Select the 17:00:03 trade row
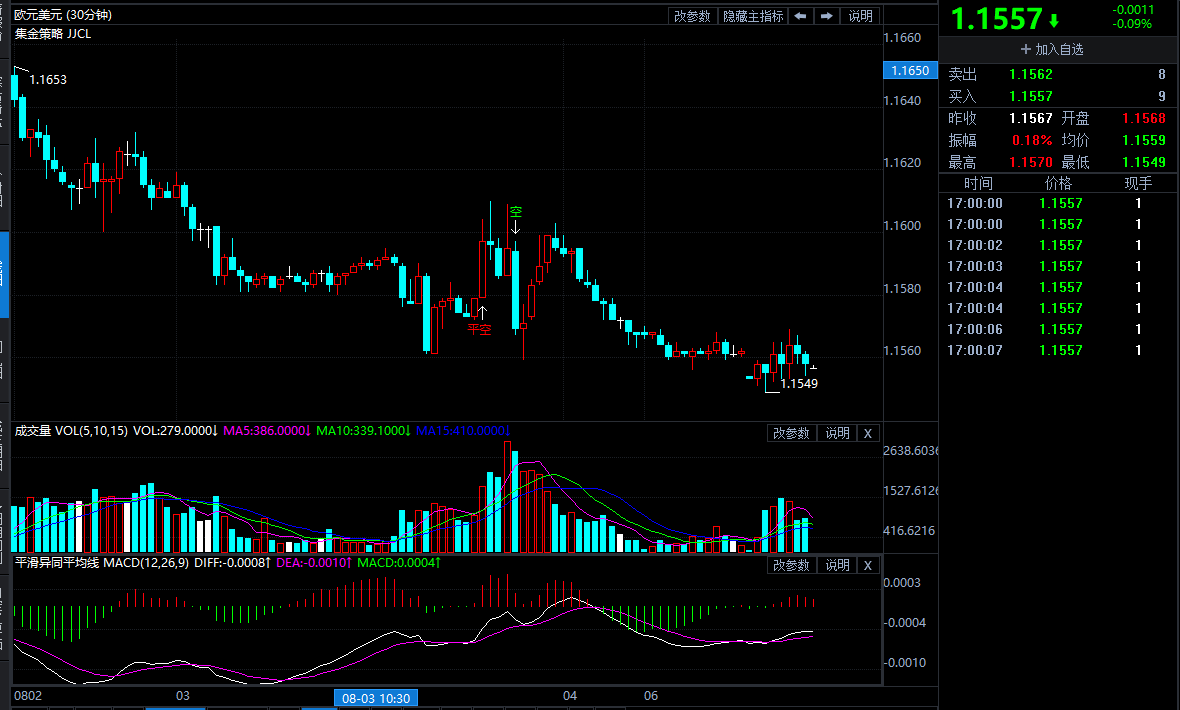 (x=1057, y=267)
